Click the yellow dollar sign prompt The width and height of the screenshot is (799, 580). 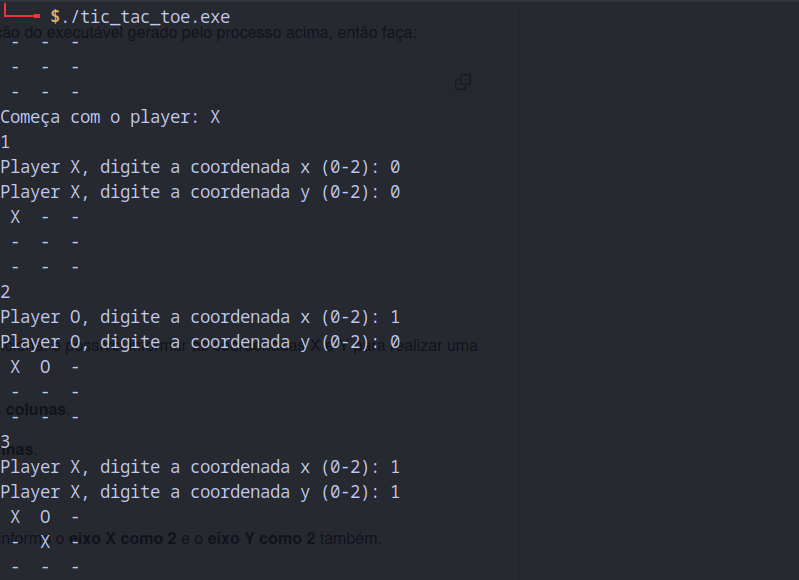tap(55, 17)
